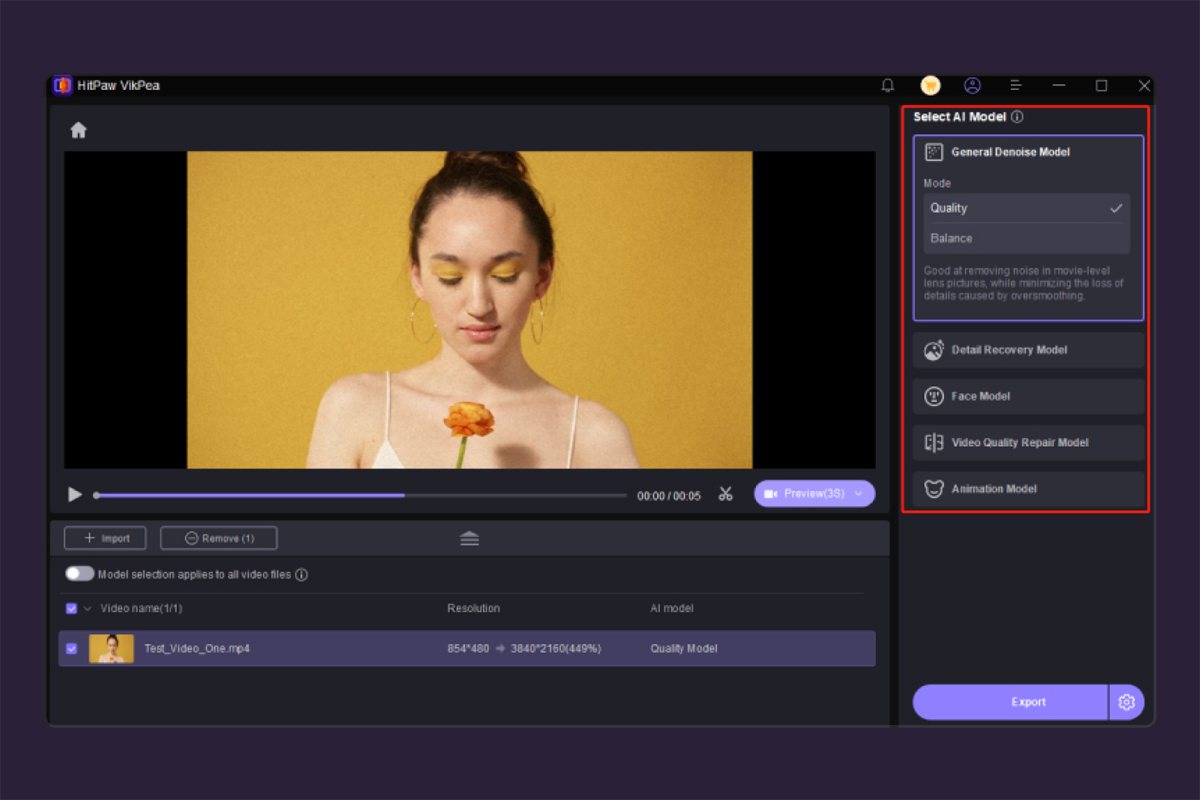Image resolution: width=1200 pixels, height=800 pixels.
Task: Click the Export button
Action: [1010, 702]
